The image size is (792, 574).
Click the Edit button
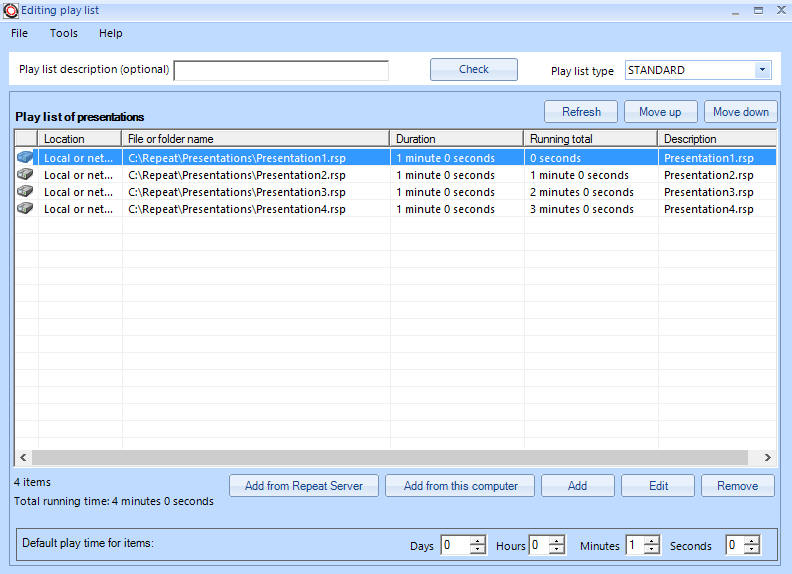[658, 486]
